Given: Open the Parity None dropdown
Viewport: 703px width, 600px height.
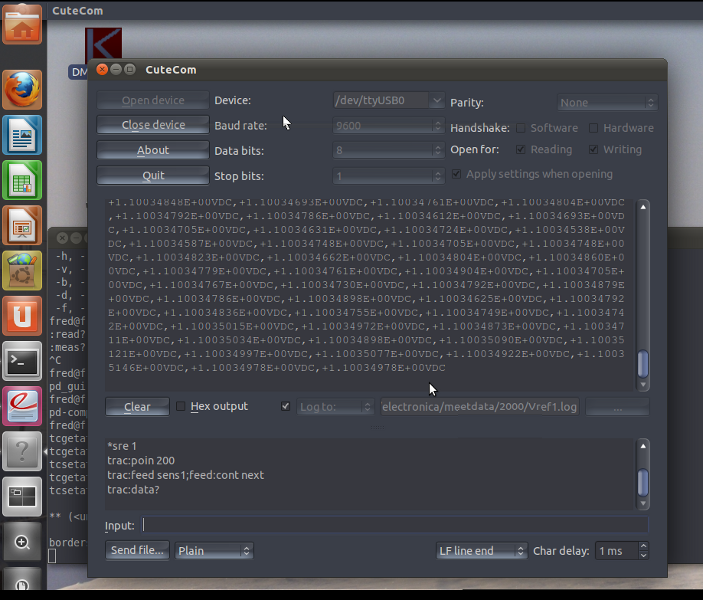Looking at the screenshot, I should (x=608, y=103).
